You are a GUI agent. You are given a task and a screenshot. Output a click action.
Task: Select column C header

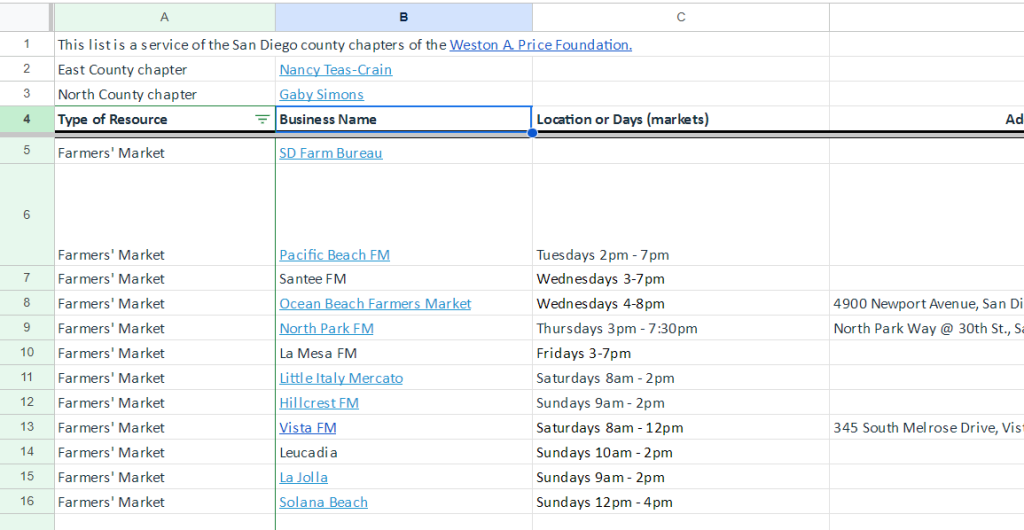[x=680, y=17]
